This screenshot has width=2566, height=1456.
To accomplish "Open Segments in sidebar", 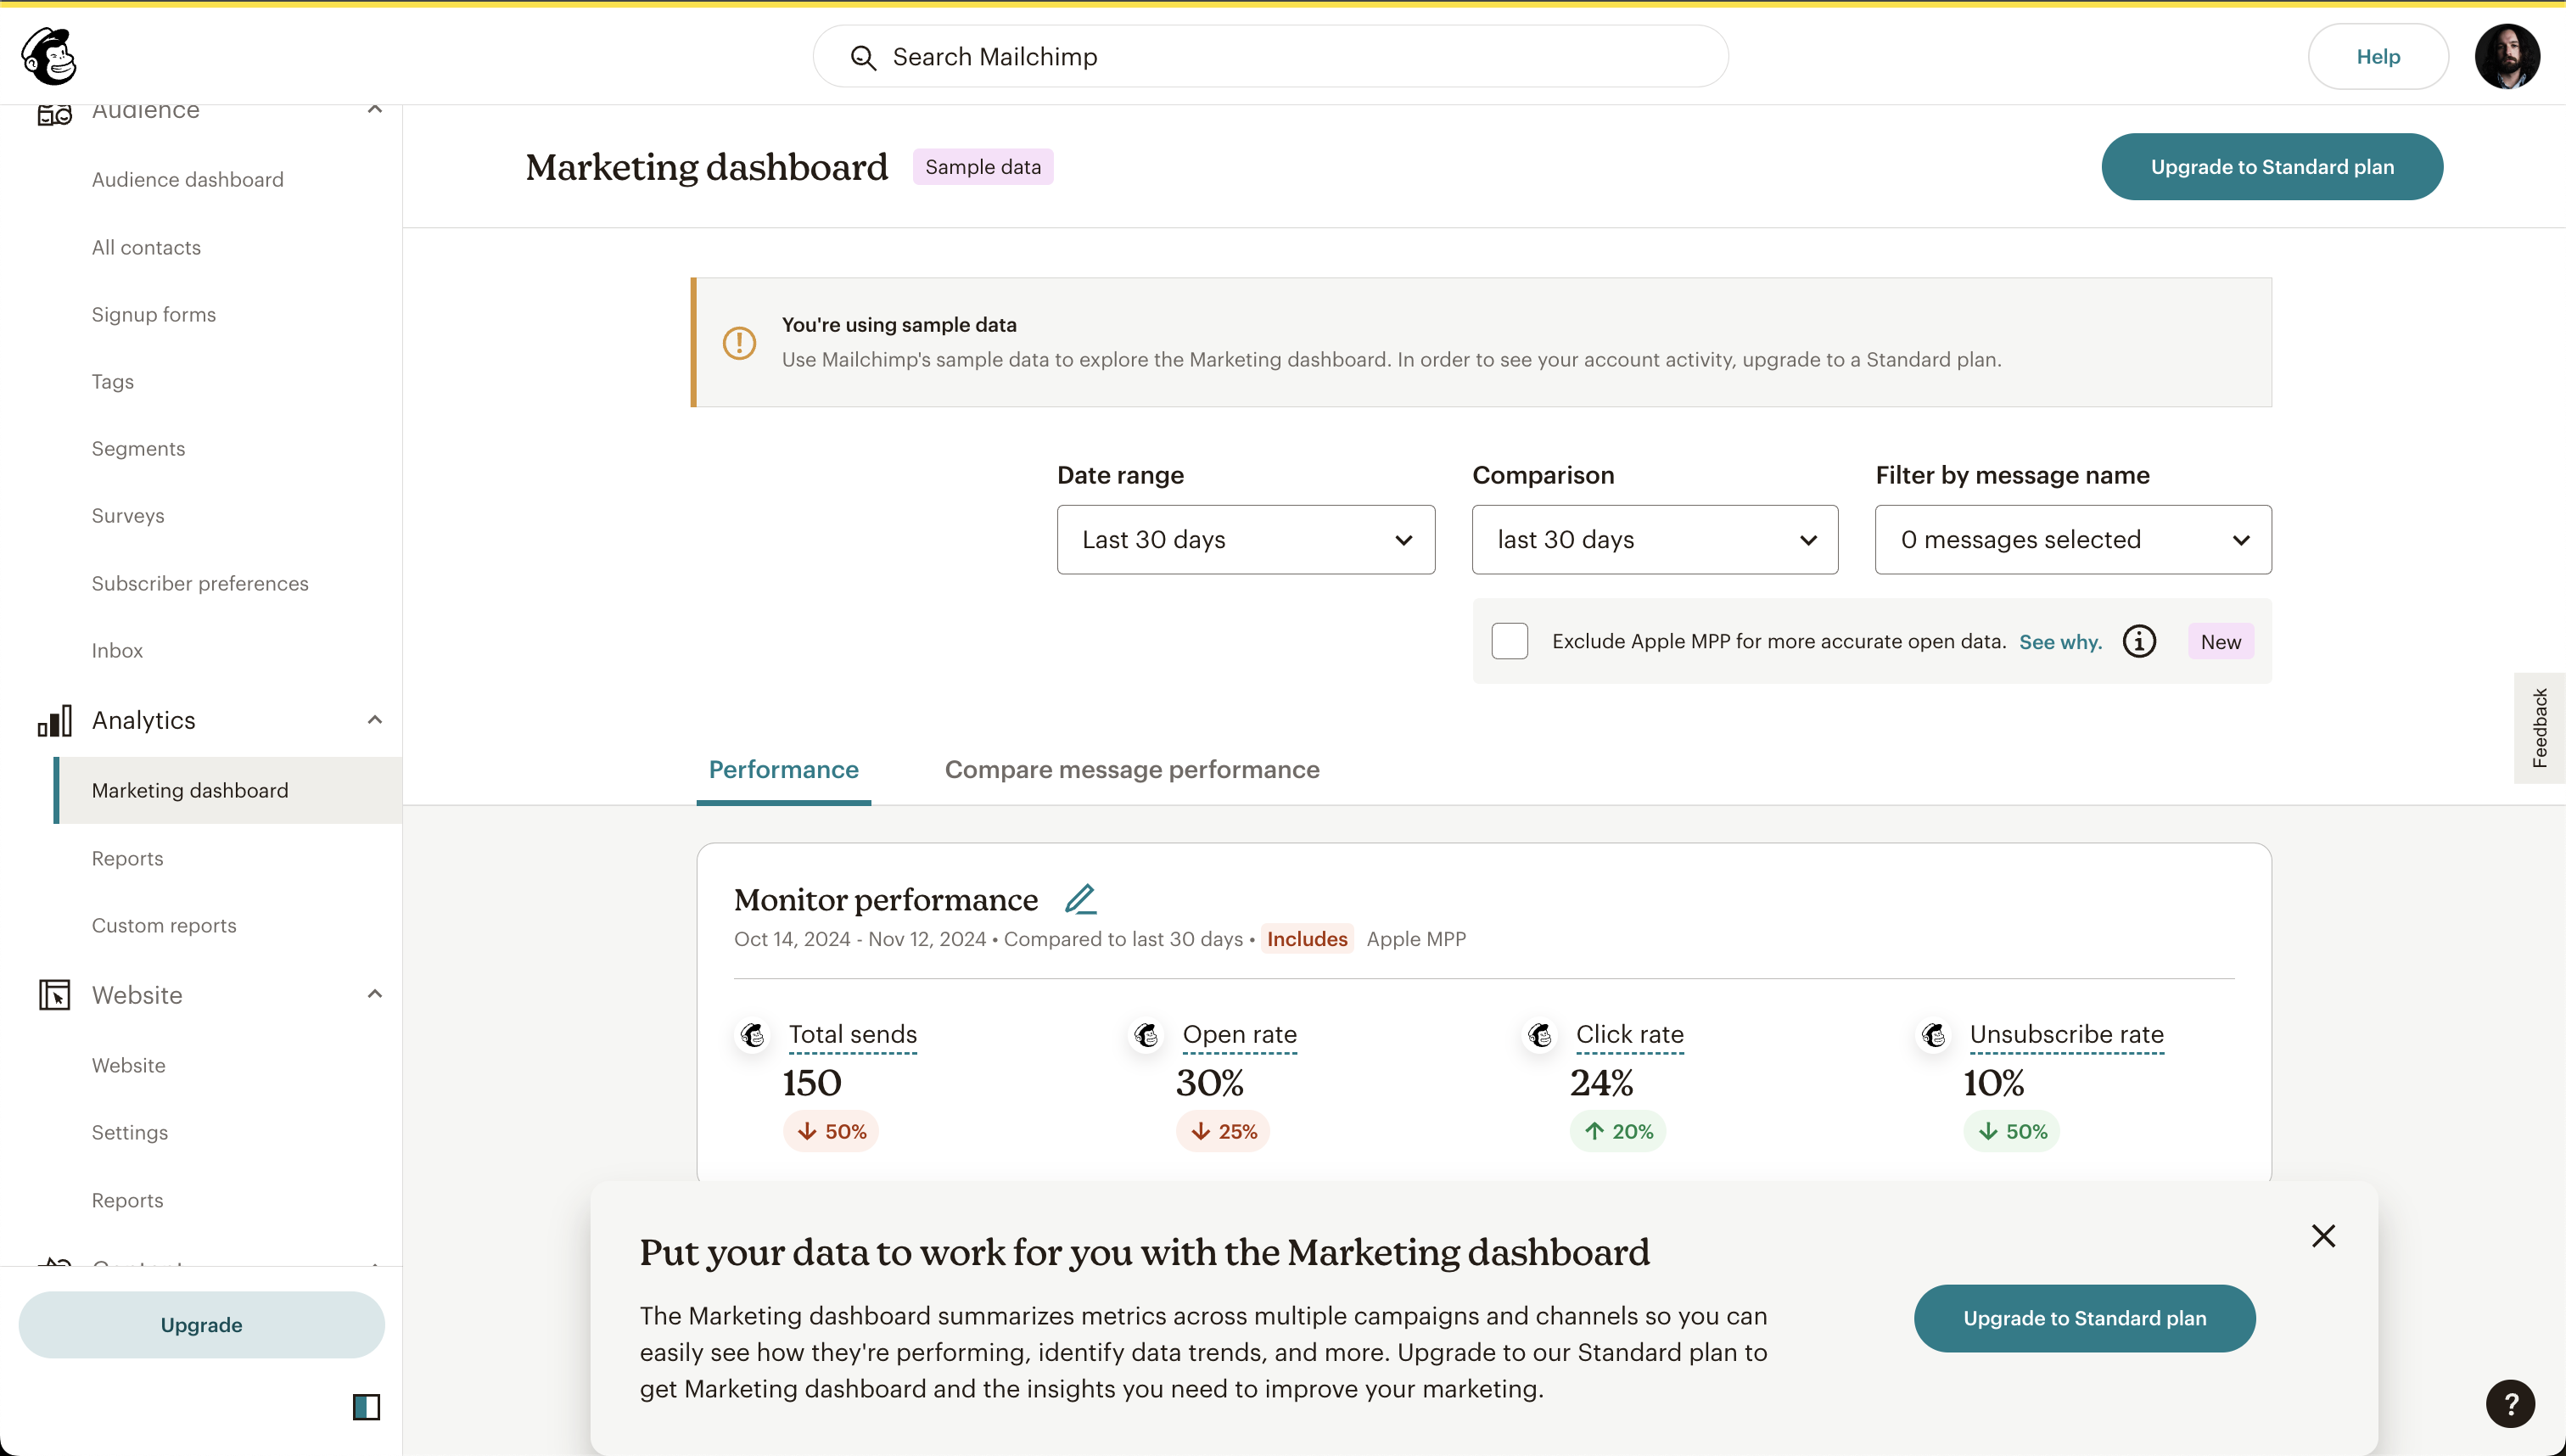I will (x=138, y=449).
